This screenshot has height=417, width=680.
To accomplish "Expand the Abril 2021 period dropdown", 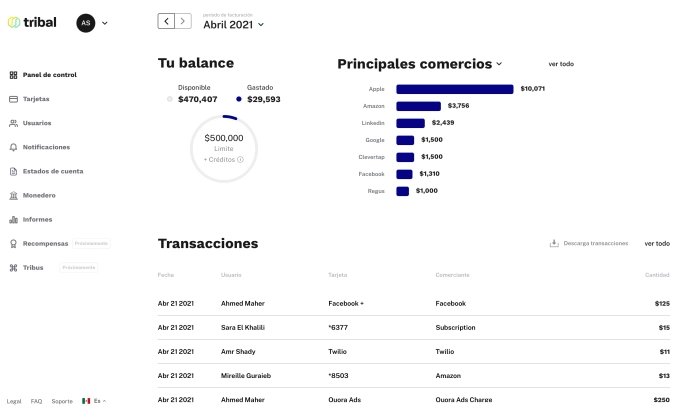I will point(261,25).
